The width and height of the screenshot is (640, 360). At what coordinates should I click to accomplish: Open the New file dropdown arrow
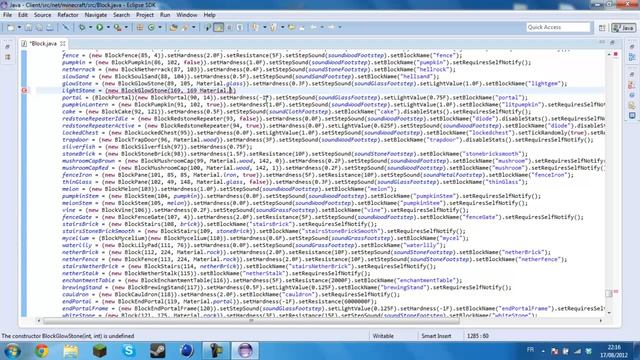coord(19,27)
